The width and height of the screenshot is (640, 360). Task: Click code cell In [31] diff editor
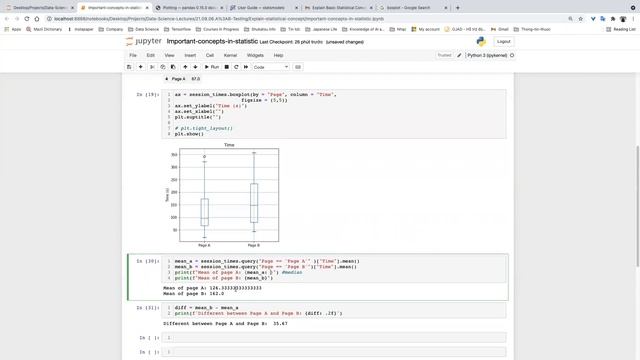coord(334,311)
